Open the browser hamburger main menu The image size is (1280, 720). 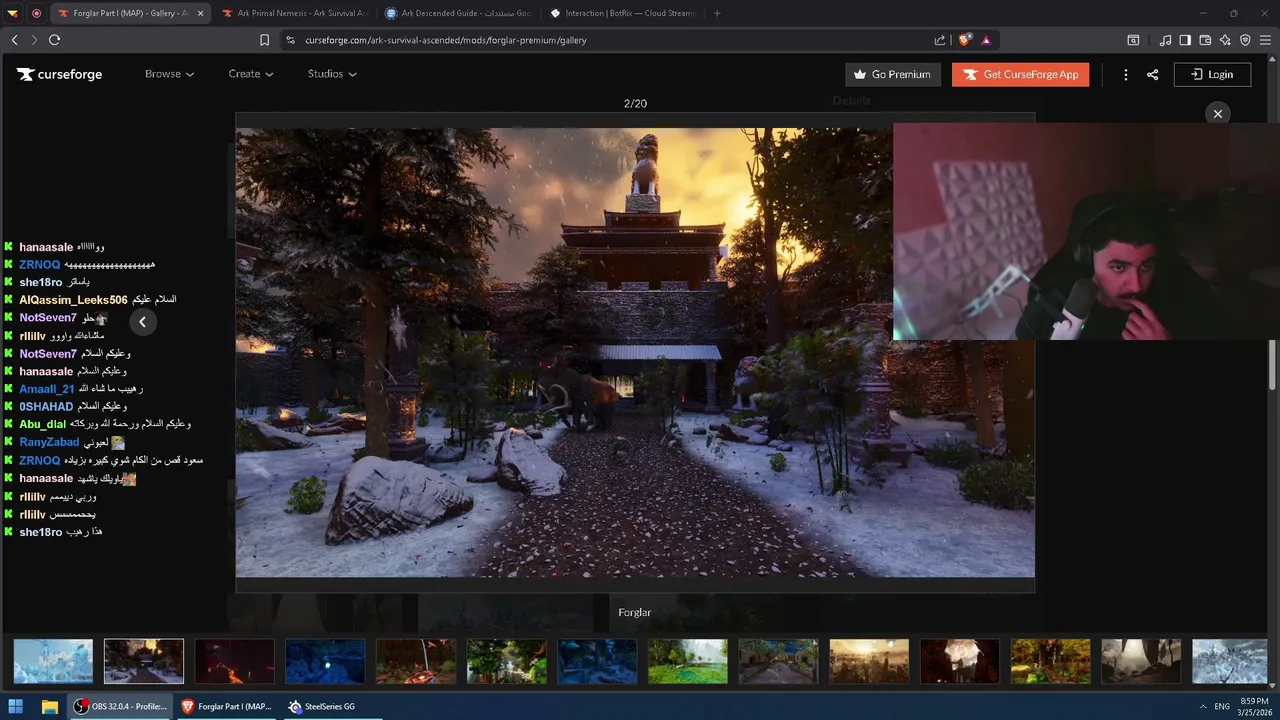pos(1266,40)
